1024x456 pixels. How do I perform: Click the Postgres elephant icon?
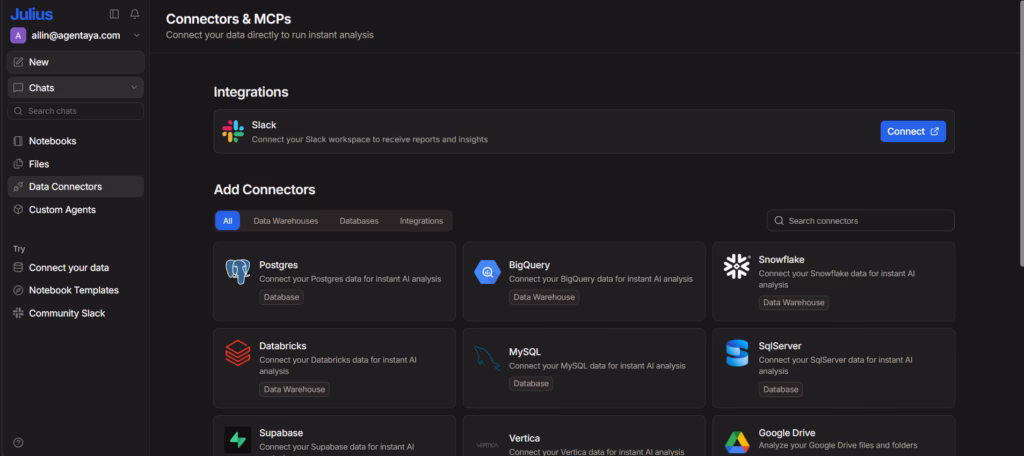coord(238,271)
